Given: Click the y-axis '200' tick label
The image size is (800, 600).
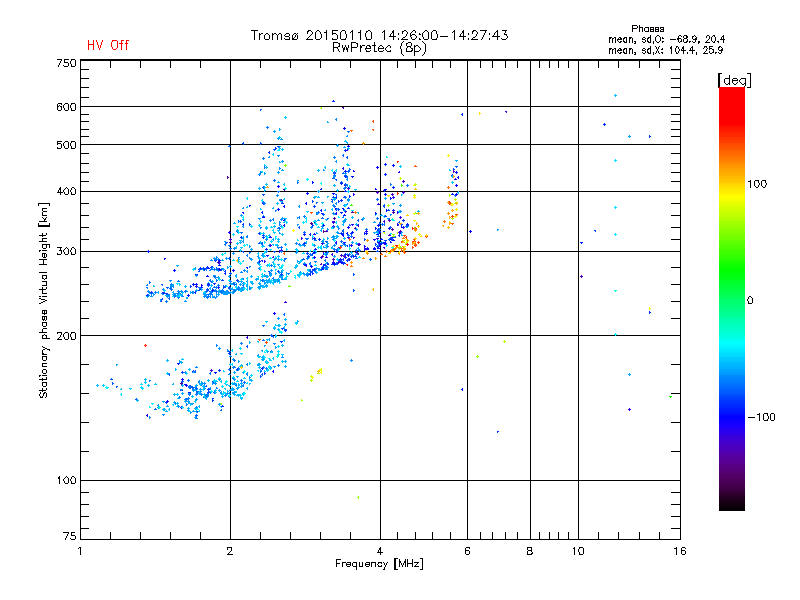Looking at the screenshot, I should coord(66,336).
